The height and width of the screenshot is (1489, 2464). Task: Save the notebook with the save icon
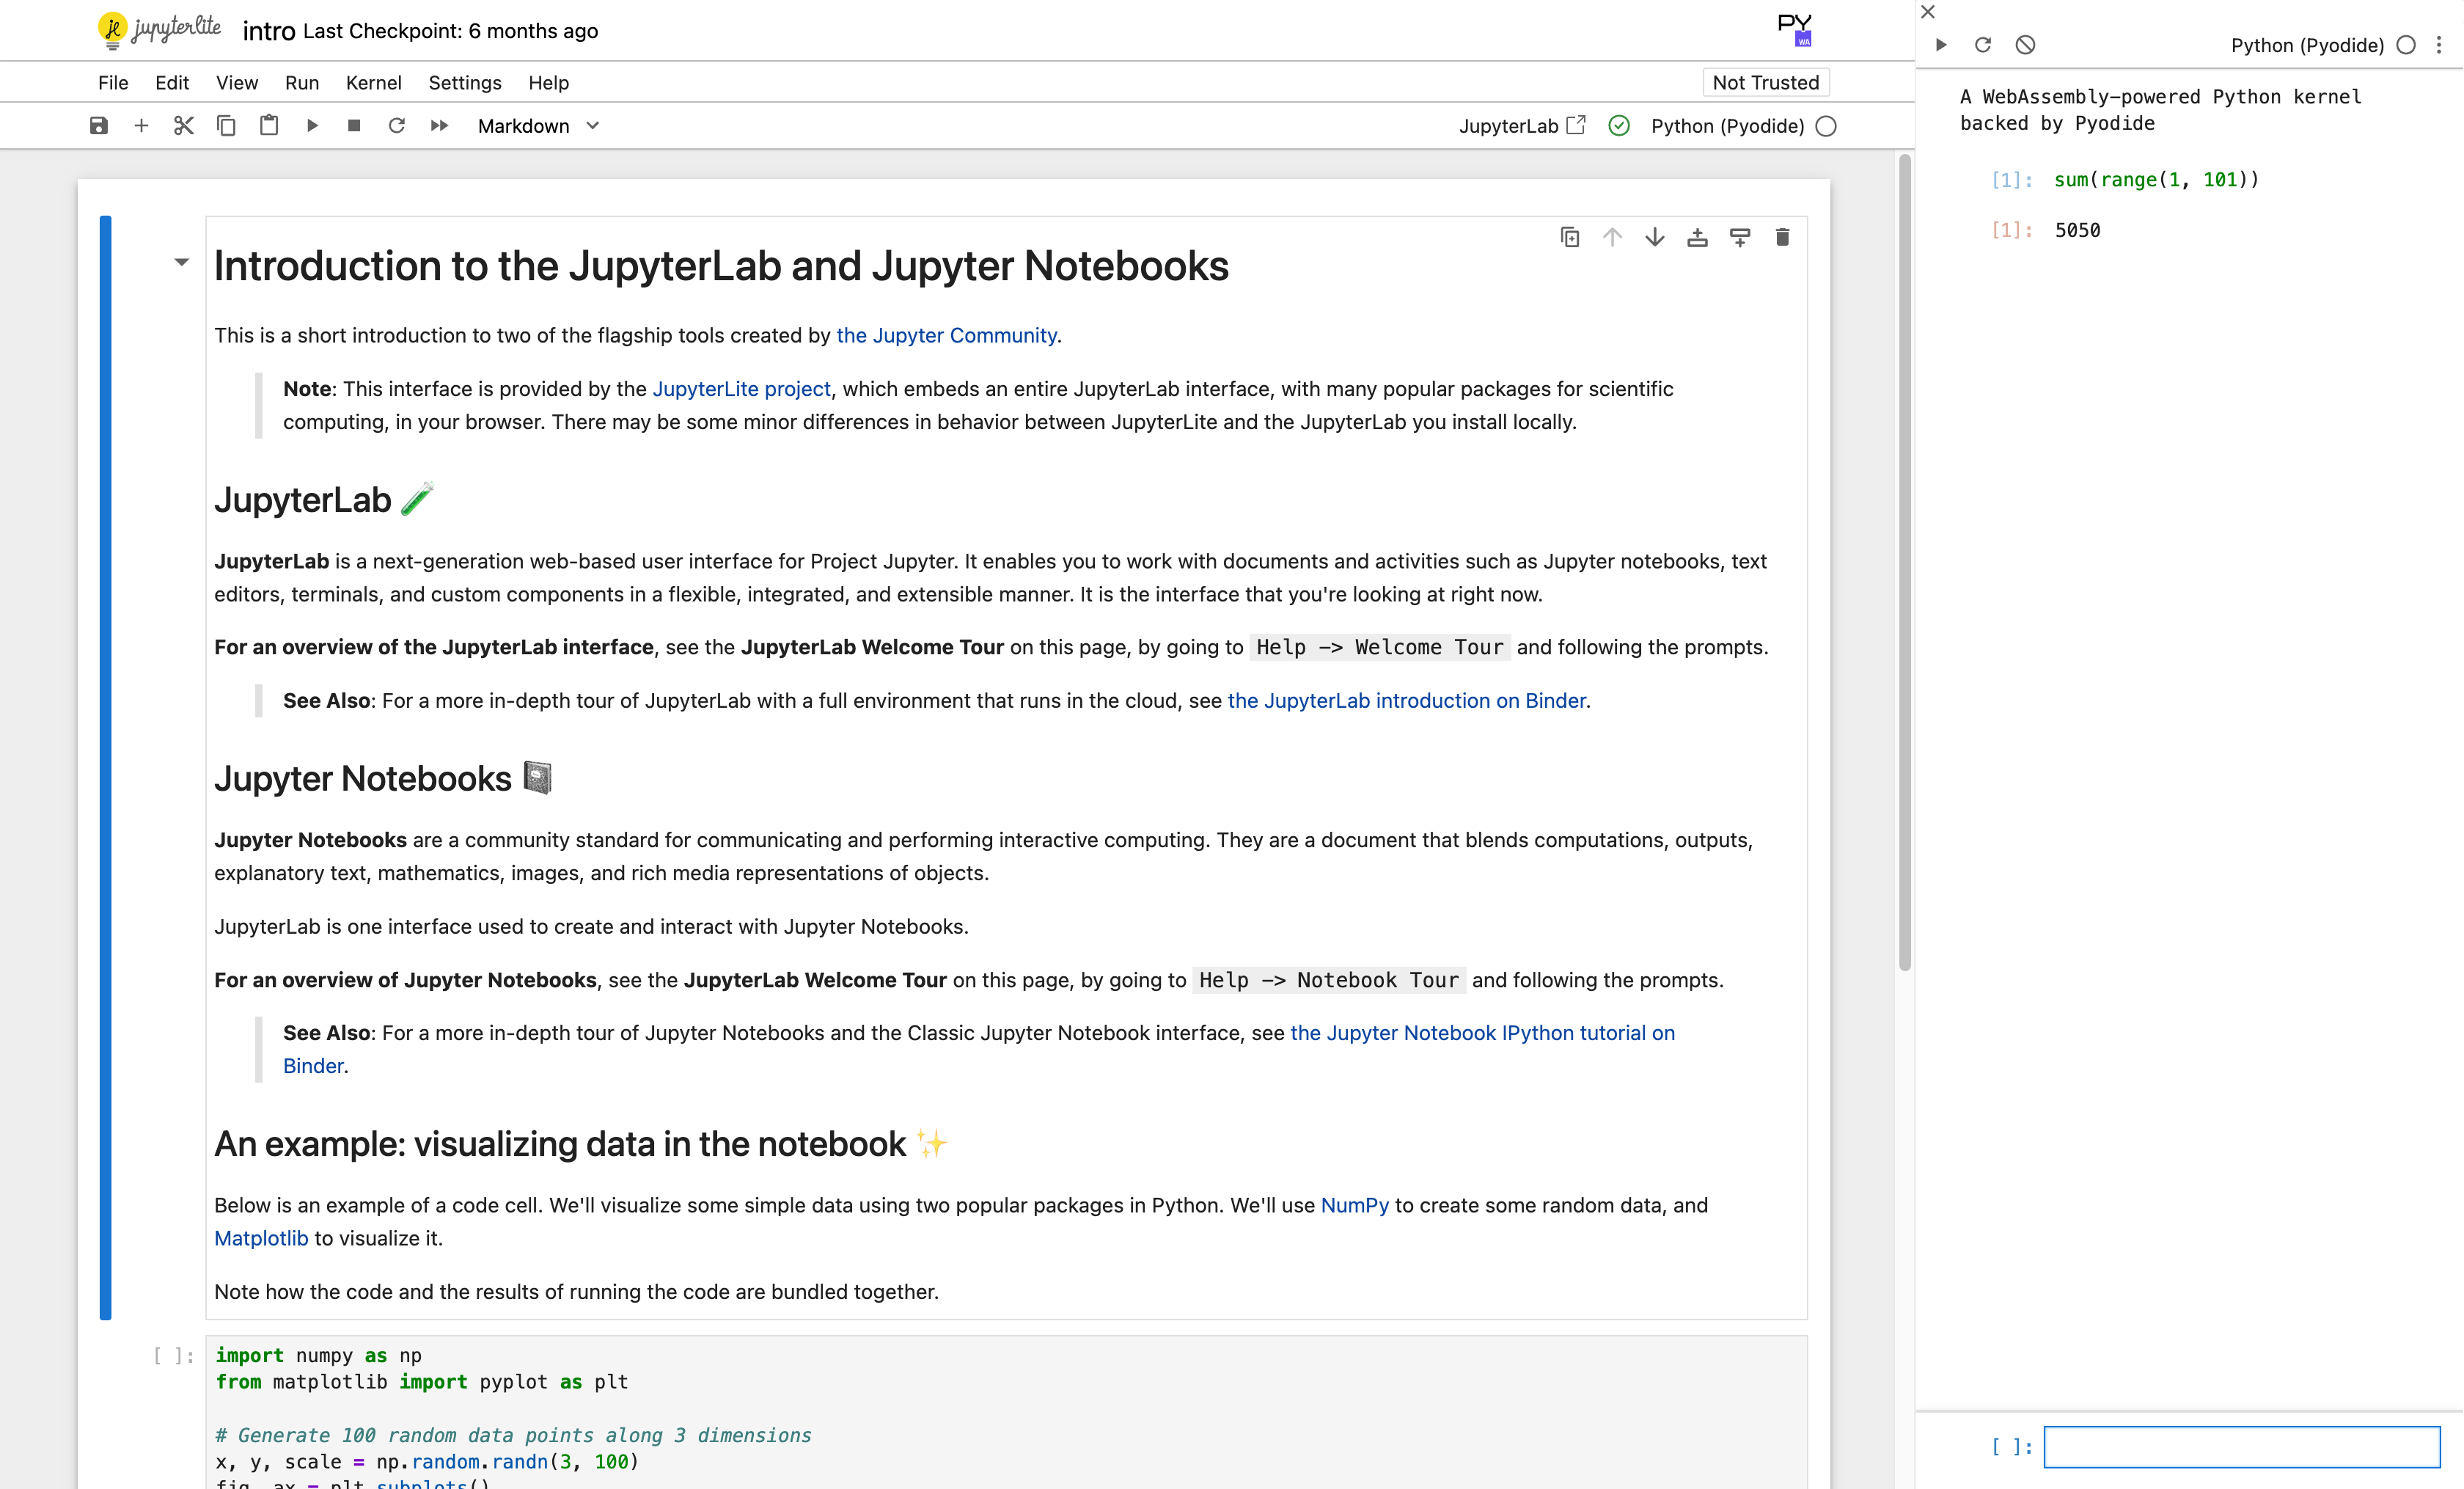(98, 126)
